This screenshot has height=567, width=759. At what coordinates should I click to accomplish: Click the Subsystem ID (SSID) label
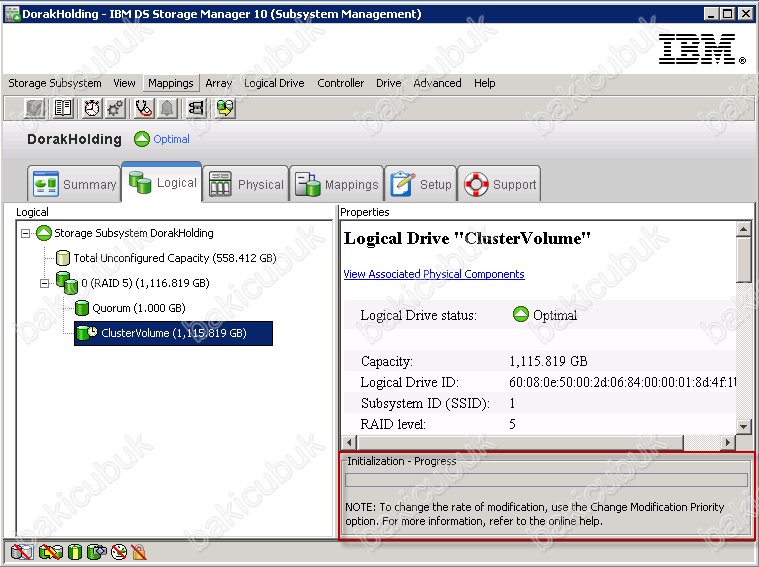pyautogui.click(x=425, y=403)
